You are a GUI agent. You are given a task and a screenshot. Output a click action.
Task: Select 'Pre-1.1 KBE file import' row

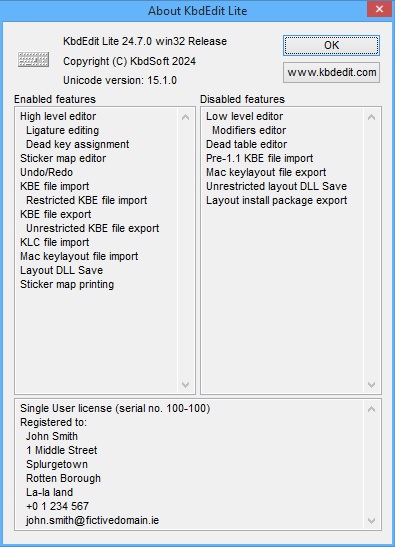[259, 158]
